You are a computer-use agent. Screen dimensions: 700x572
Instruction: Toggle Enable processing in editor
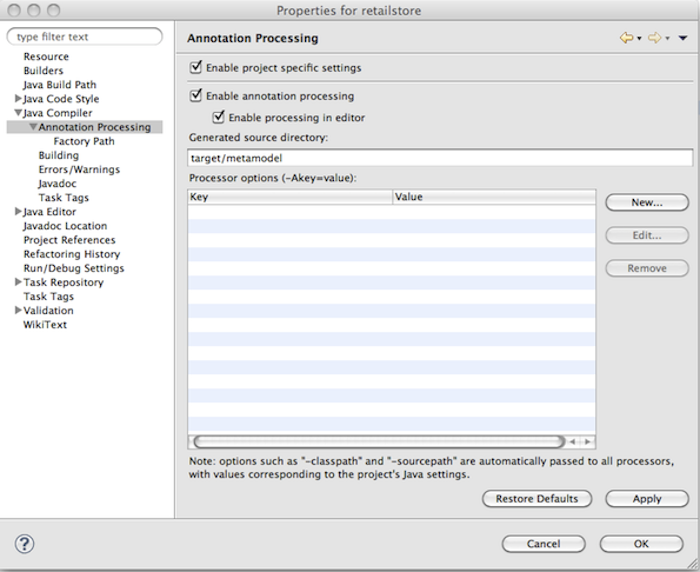219,117
